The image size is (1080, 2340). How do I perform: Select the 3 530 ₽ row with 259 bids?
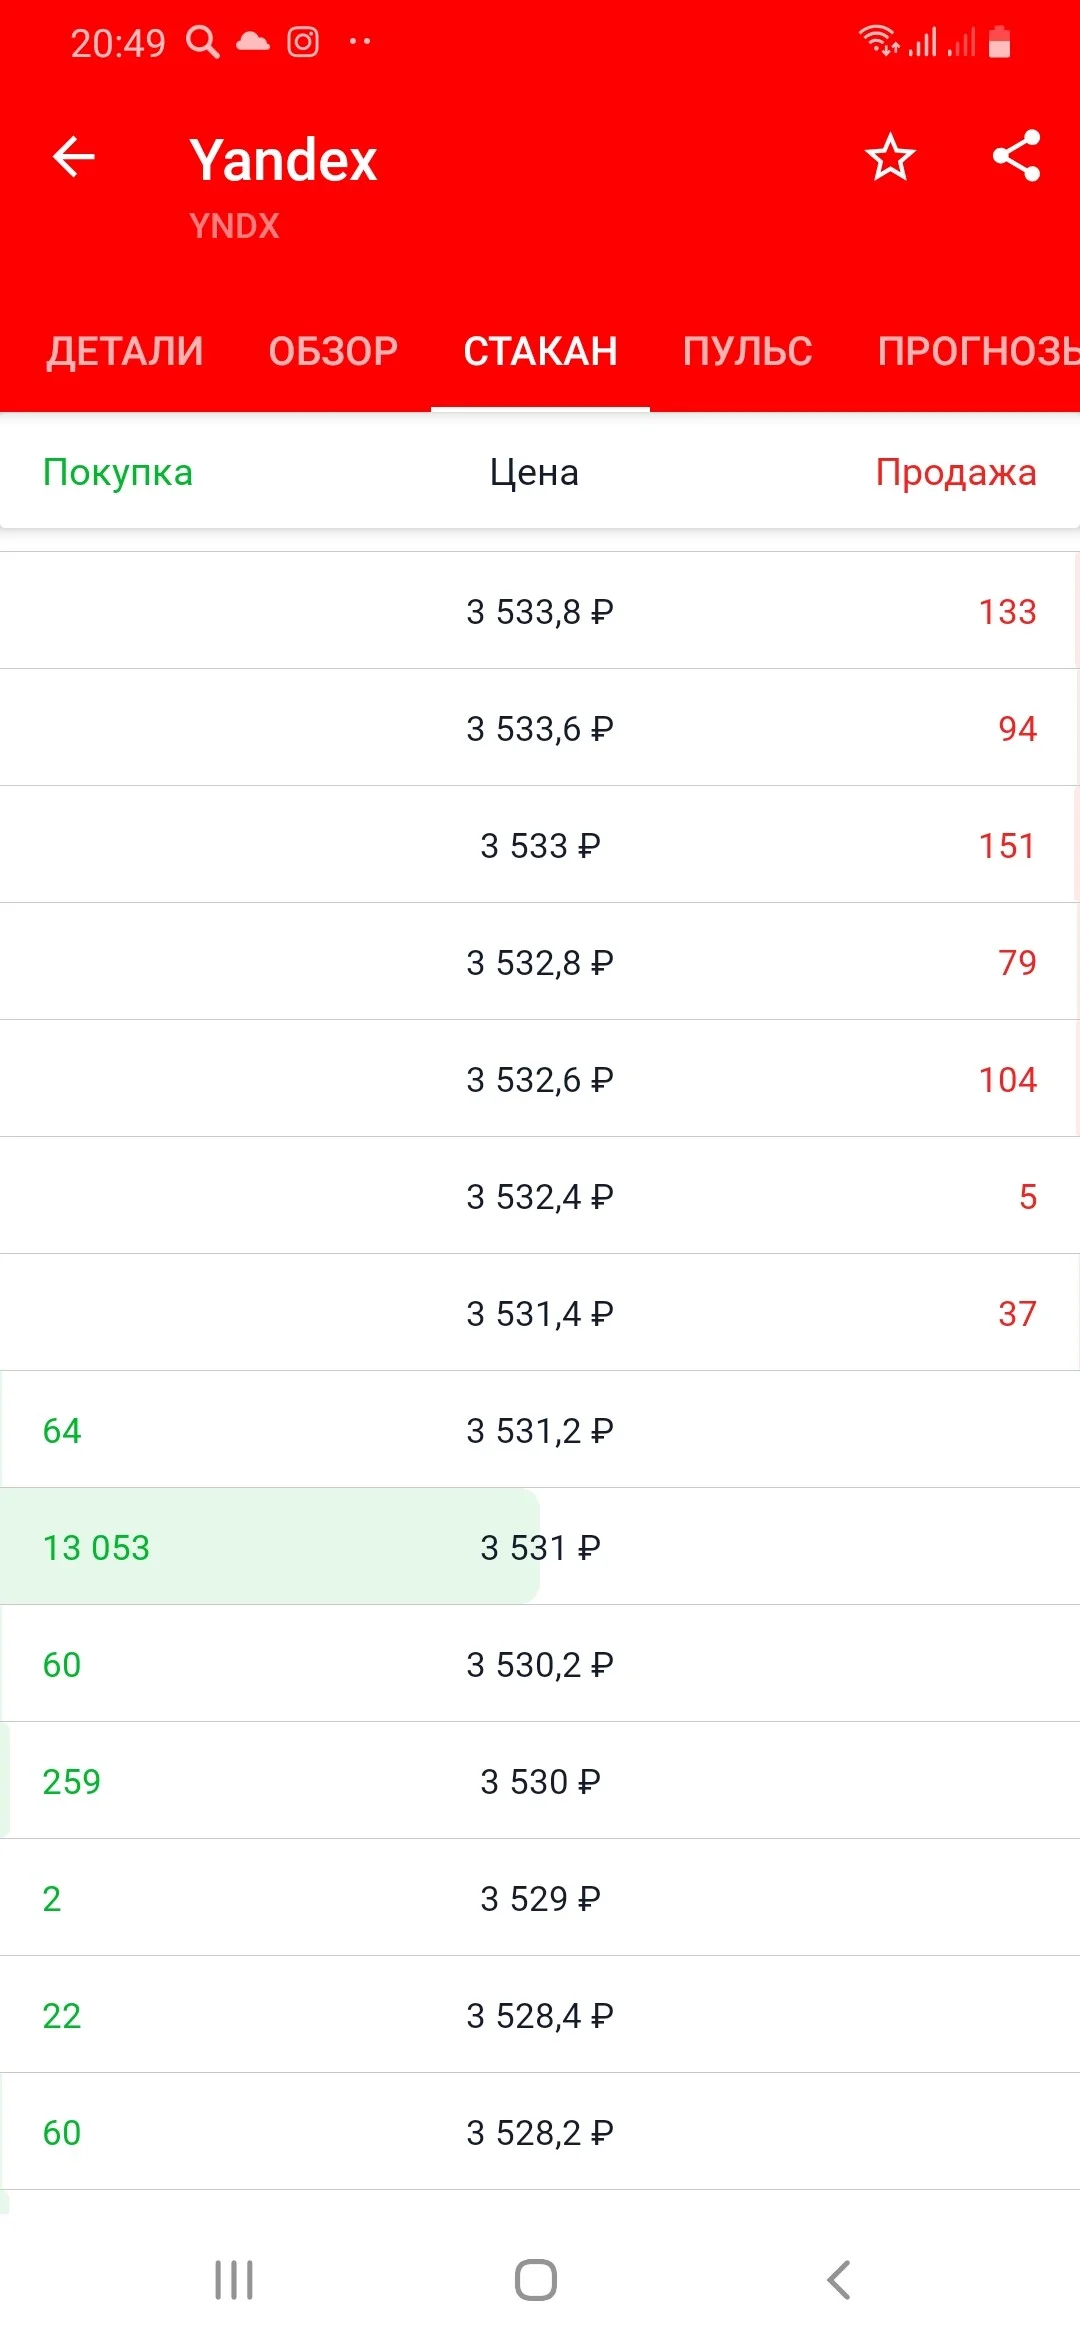click(540, 1781)
